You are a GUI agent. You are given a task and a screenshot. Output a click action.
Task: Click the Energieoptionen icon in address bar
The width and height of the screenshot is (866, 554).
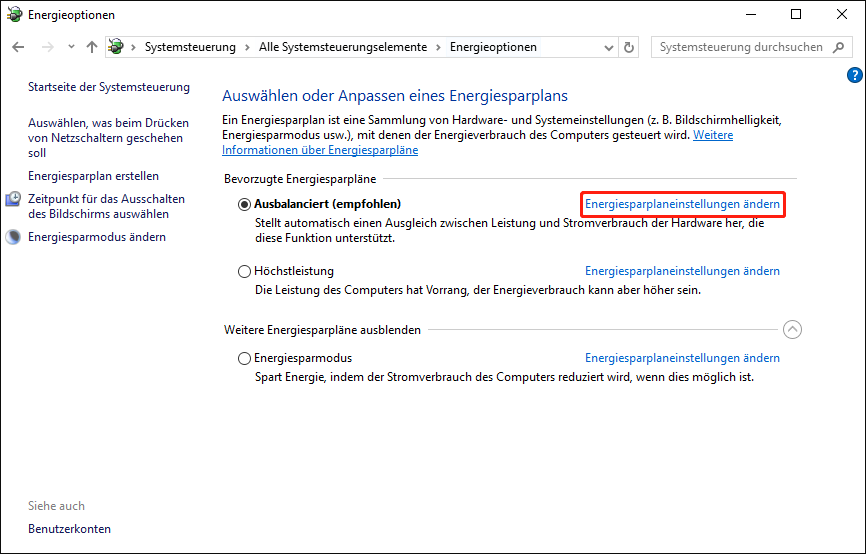(x=116, y=47)
